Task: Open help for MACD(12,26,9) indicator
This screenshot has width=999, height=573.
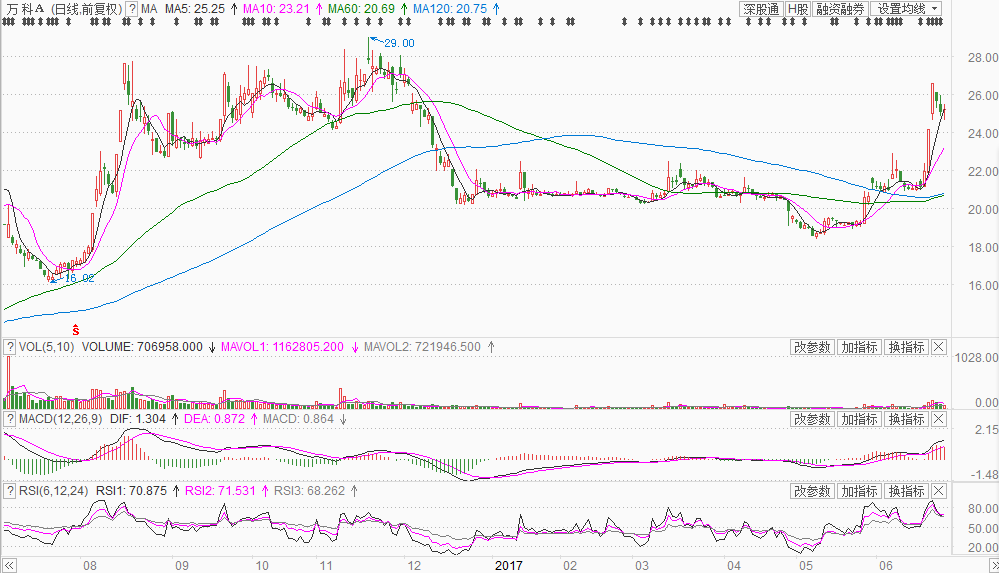Action: click(10, 419)
